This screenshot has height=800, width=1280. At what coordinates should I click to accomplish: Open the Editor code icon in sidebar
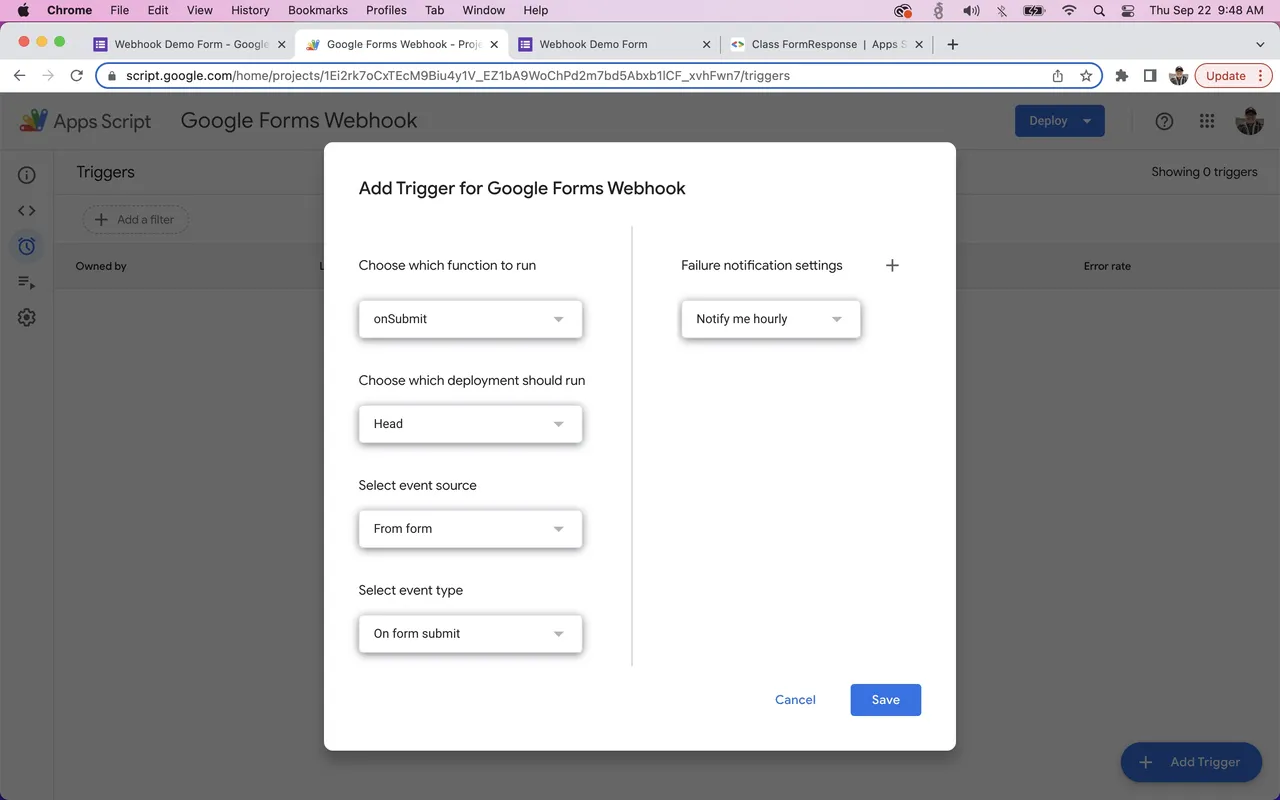[x=27, y=211]
